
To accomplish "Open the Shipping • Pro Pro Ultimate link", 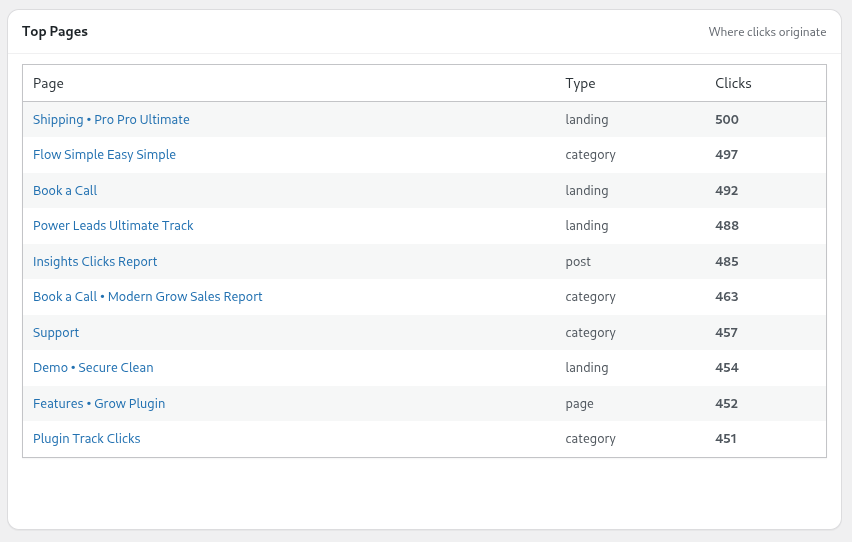I will (111, 120).
